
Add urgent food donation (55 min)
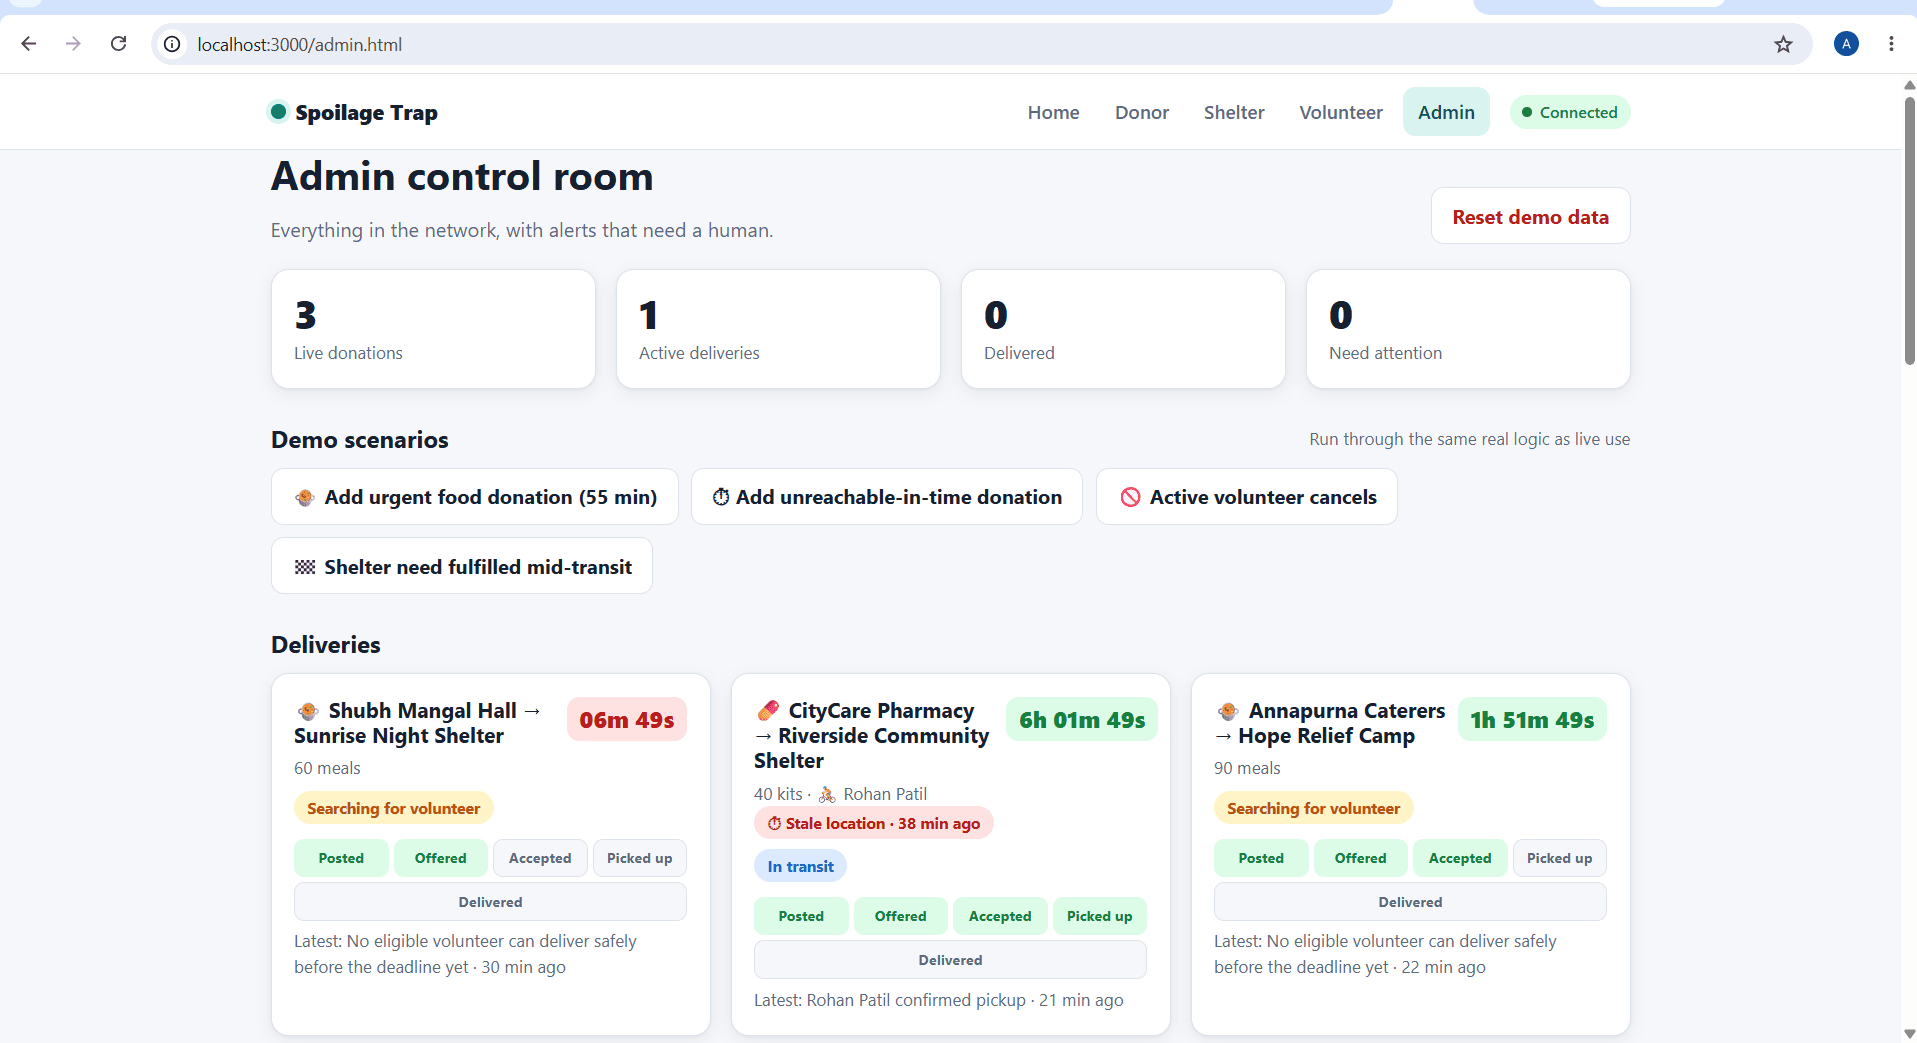(x=475, y=497)
